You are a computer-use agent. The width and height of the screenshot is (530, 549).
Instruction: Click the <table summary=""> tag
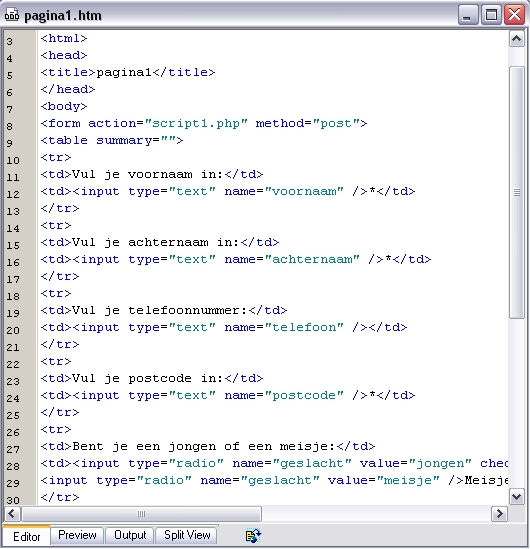coord(112,140)
